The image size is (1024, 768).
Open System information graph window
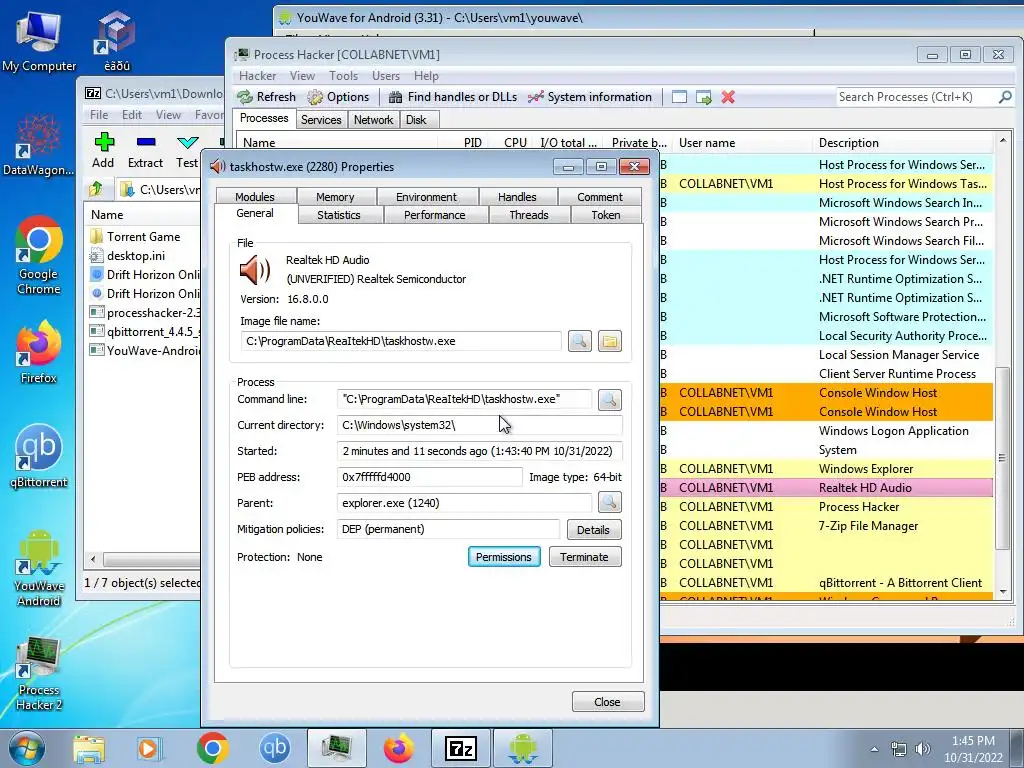point(590,97)
